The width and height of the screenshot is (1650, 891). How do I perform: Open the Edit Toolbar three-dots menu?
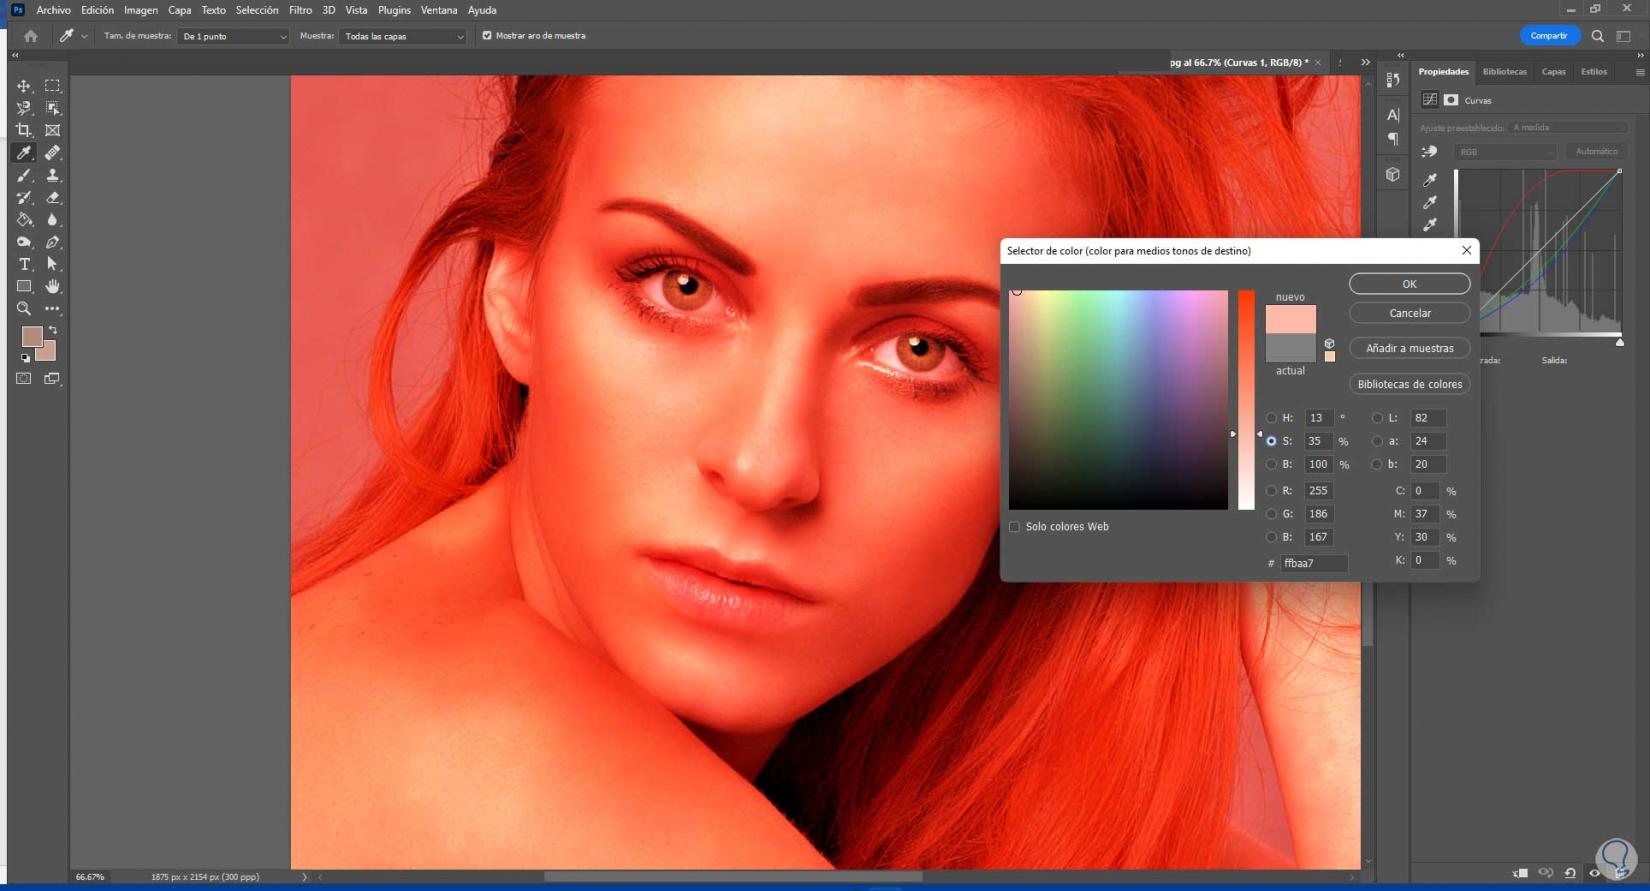coord(52,309)
